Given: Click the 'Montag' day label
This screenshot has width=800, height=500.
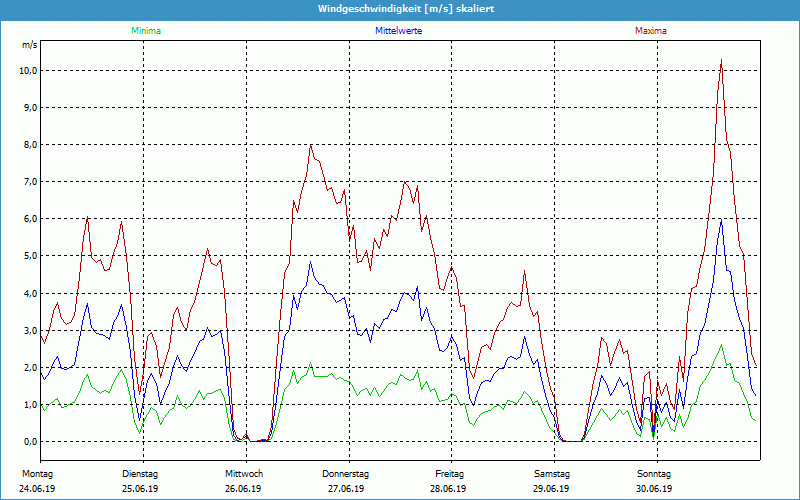Looking at the screenshot, I should [x=37, y=474].
